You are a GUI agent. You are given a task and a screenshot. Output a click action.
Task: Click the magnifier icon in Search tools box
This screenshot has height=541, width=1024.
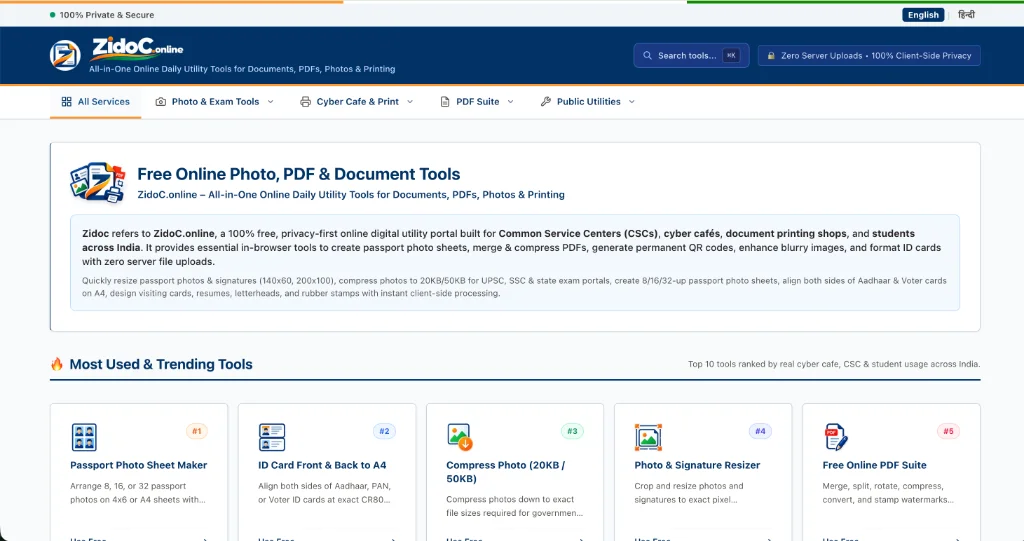pos(647,56)
